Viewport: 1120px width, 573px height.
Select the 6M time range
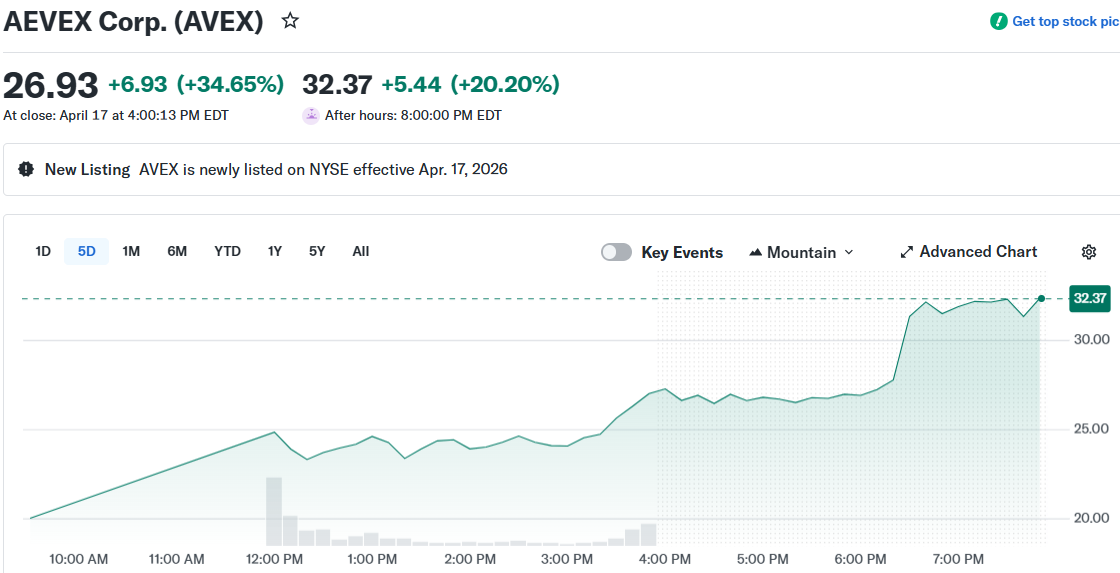coord(177,251)
